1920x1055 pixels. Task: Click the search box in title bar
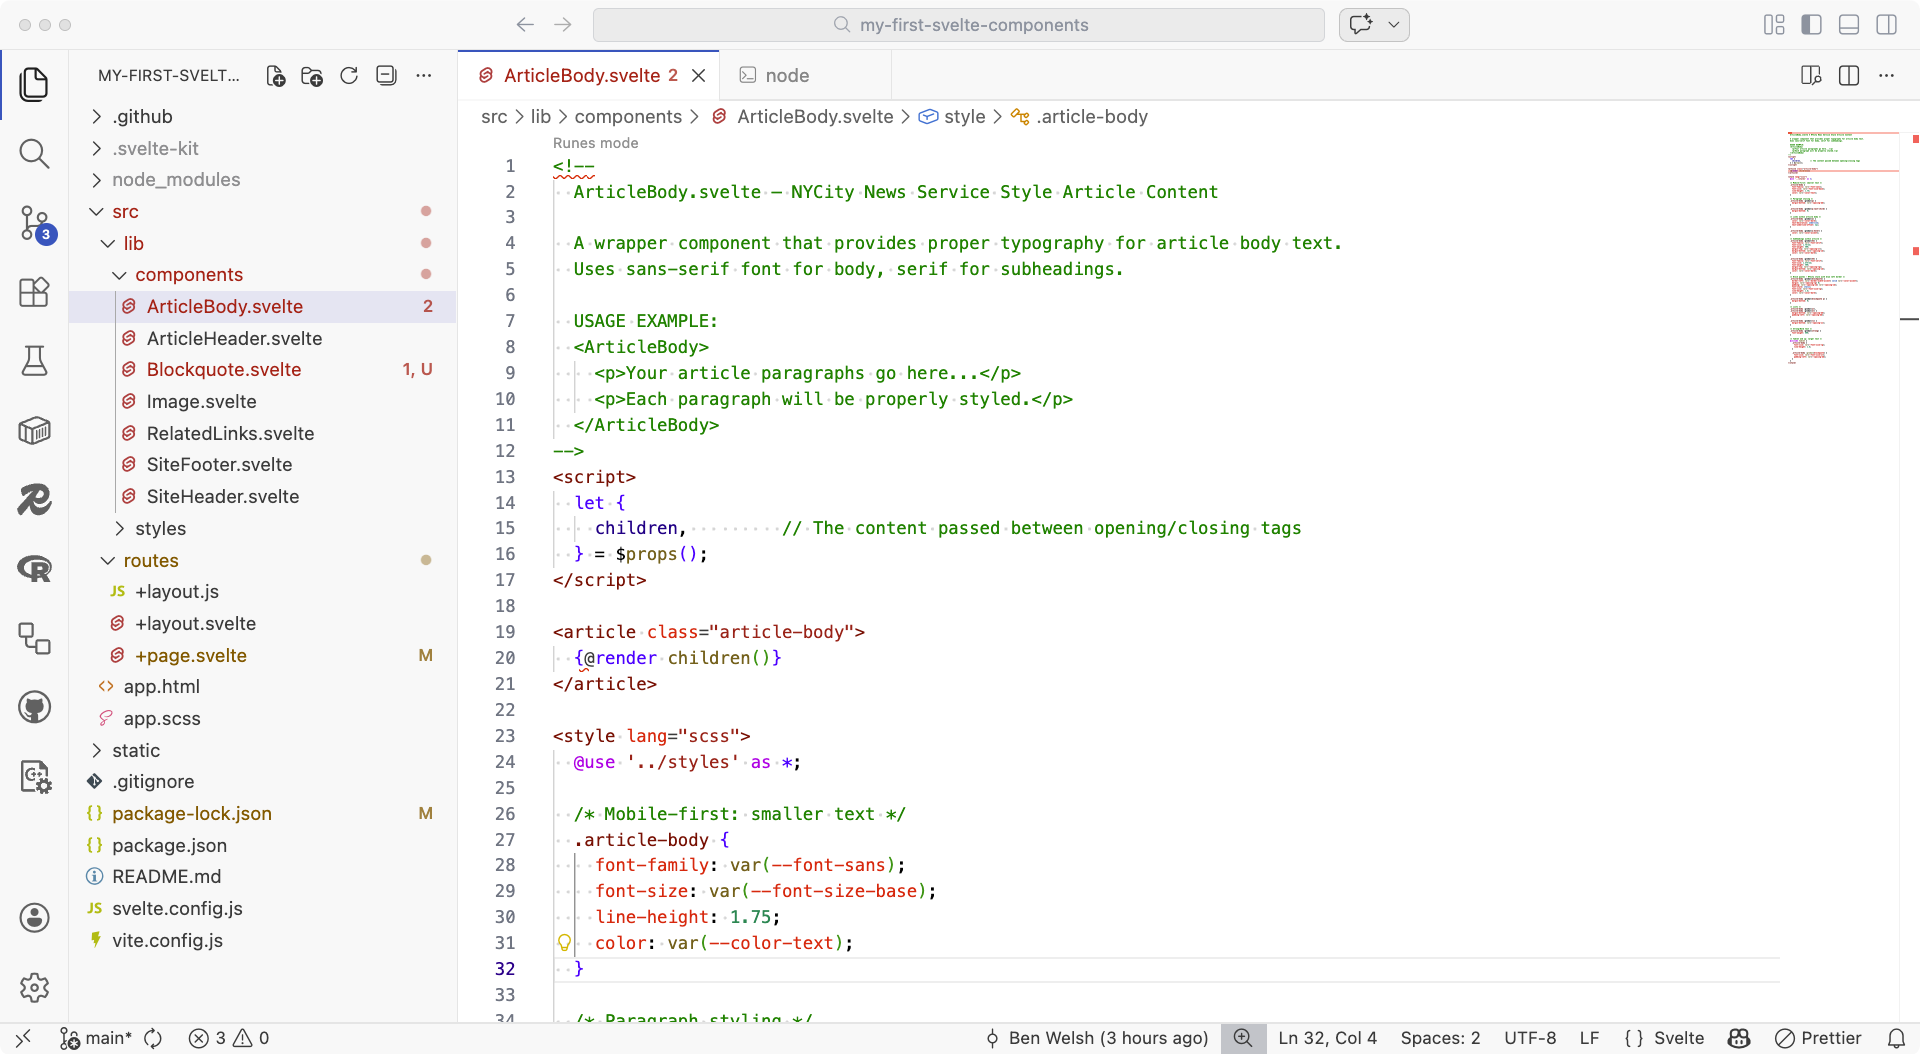[x=959, y=25]
